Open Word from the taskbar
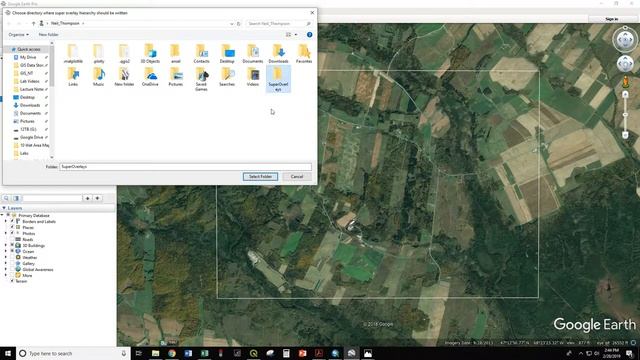The height and width of the screenshot is (360, 640). tap(188, 353)
